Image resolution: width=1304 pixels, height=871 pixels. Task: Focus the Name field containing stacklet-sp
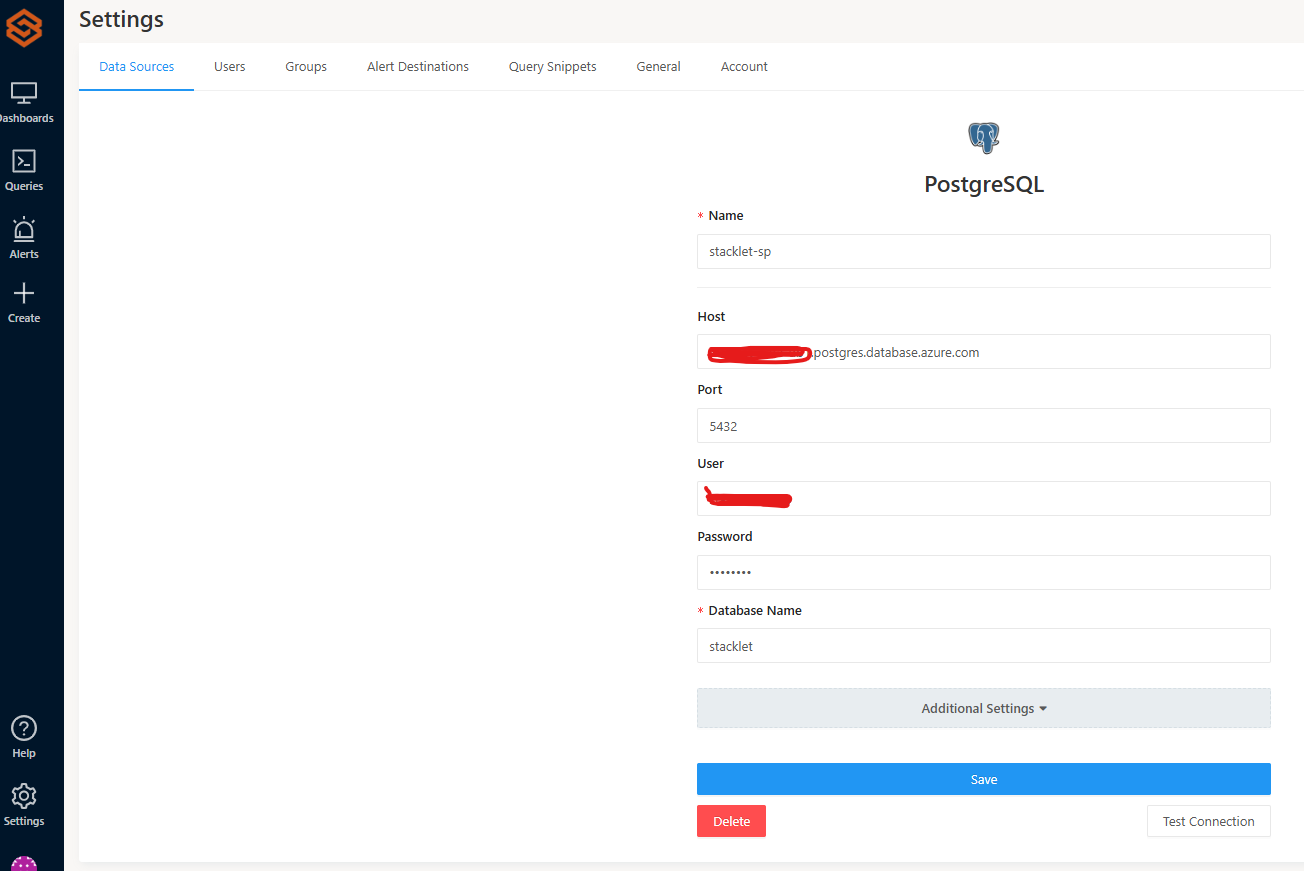[984, 251]
